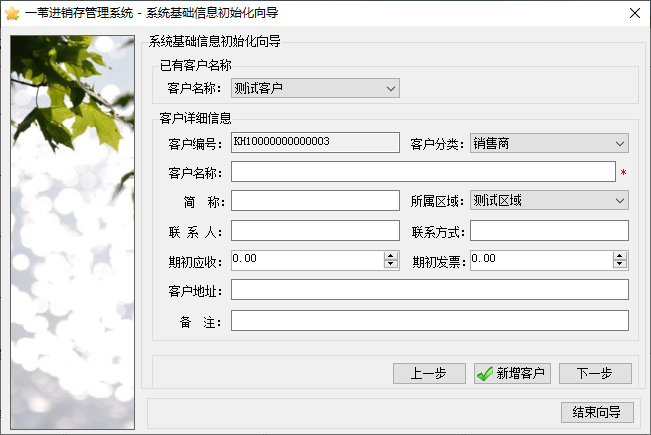Click the required 客户名称 input field
The image size is (651, 435).
(423, 171)
